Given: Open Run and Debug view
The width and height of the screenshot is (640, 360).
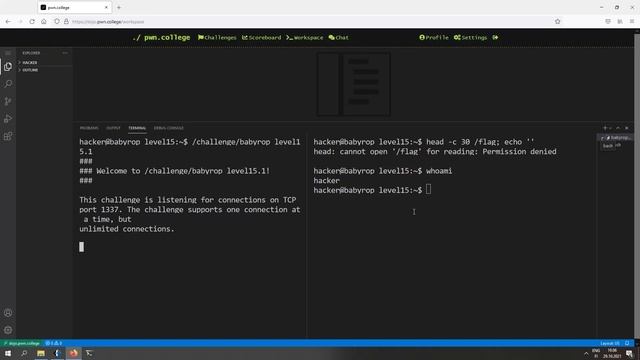Looking at the screenshot, I should tap(8, 119).
